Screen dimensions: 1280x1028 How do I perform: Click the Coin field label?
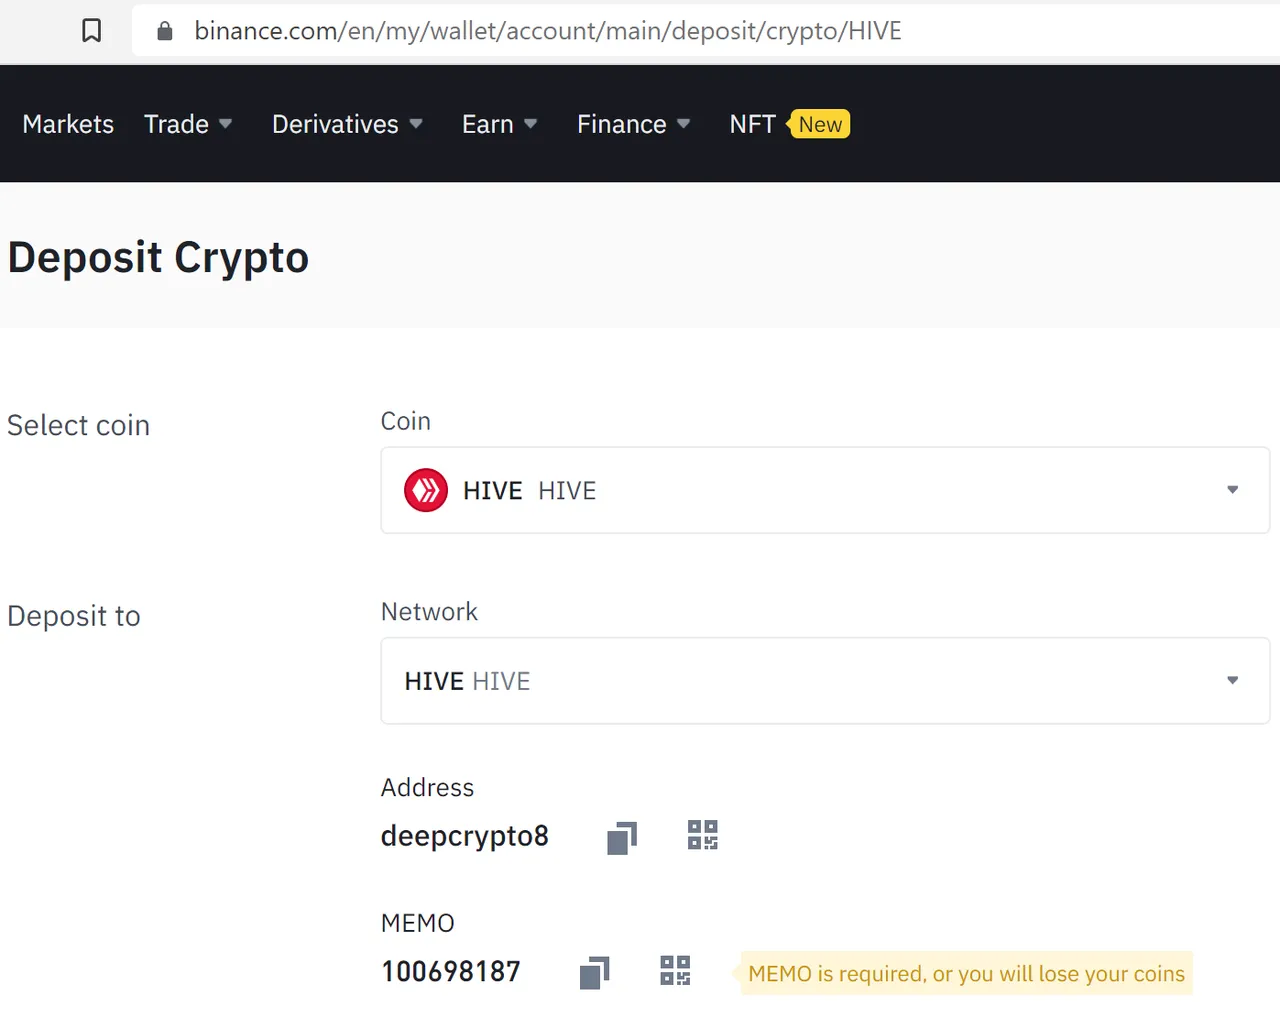pos(405,421)
